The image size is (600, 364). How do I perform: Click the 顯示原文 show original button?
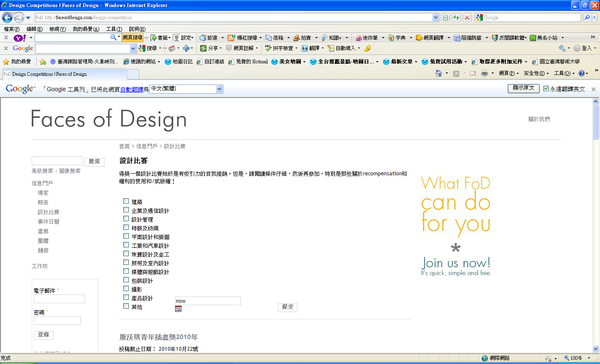[x=523, y=88]
